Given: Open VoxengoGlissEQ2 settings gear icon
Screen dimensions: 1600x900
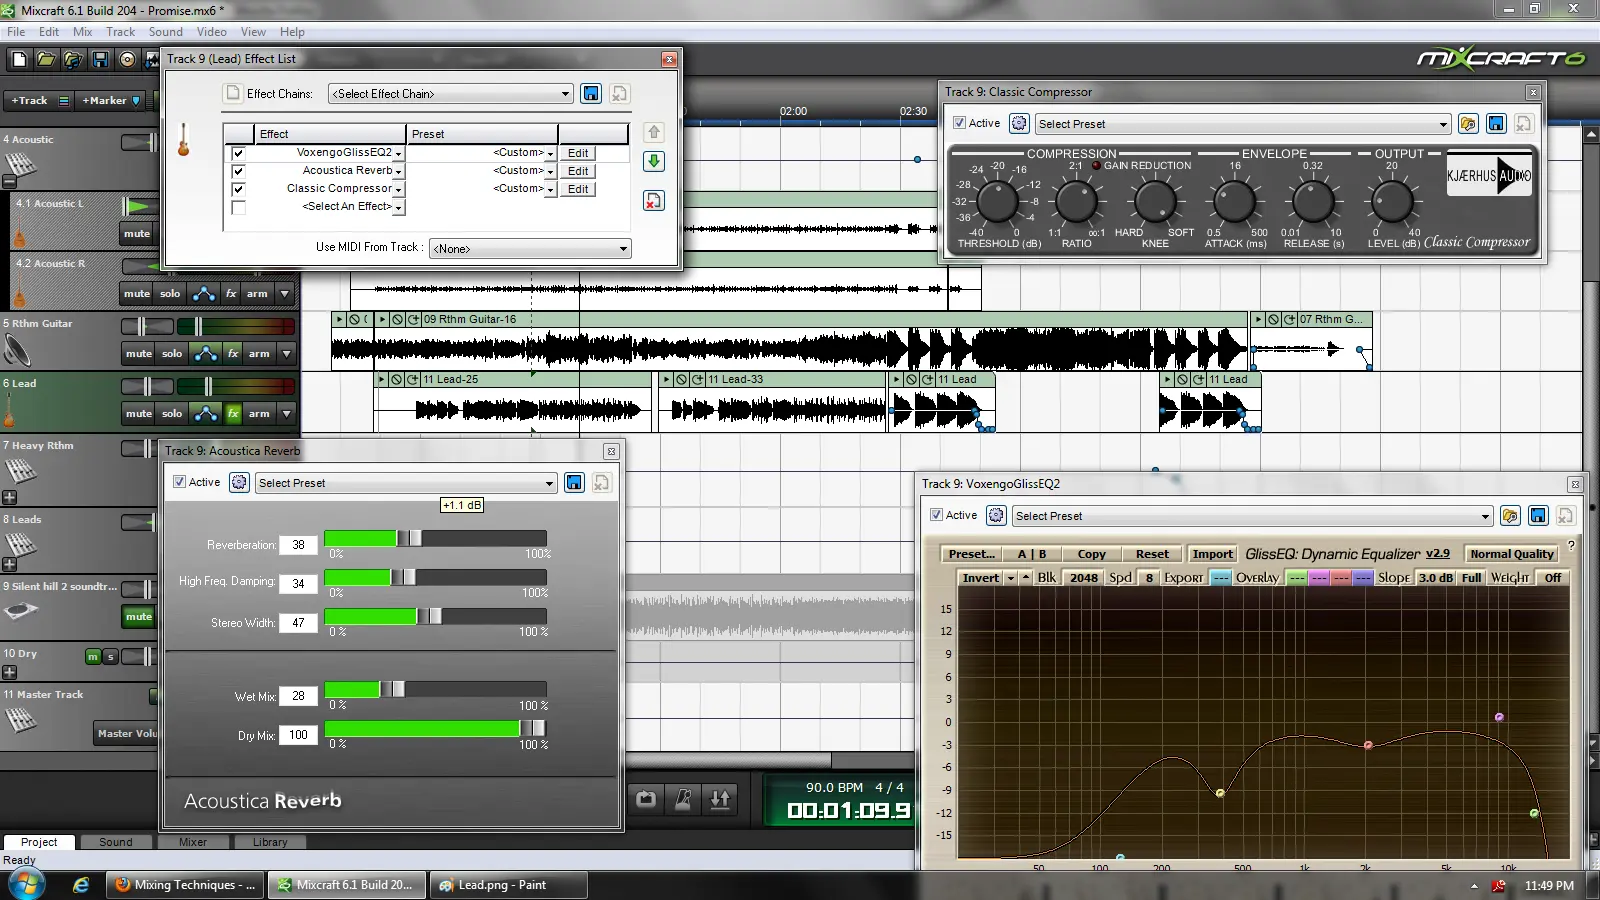Looking at the screenshot, I should coord(996,515).
